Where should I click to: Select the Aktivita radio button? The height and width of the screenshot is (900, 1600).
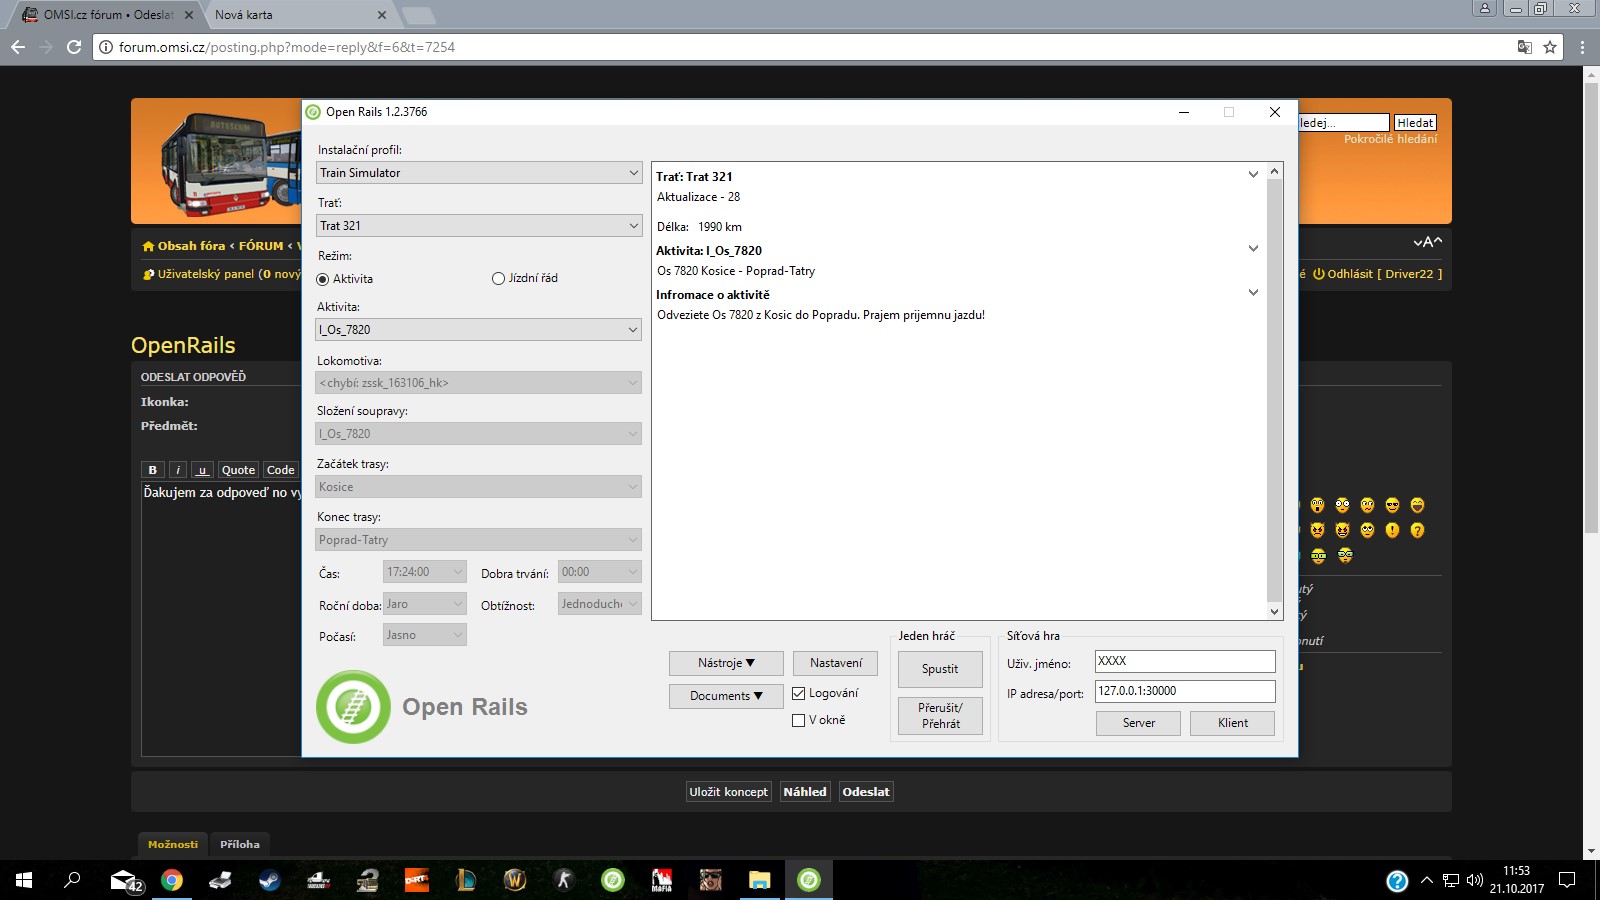coord(323,279)
